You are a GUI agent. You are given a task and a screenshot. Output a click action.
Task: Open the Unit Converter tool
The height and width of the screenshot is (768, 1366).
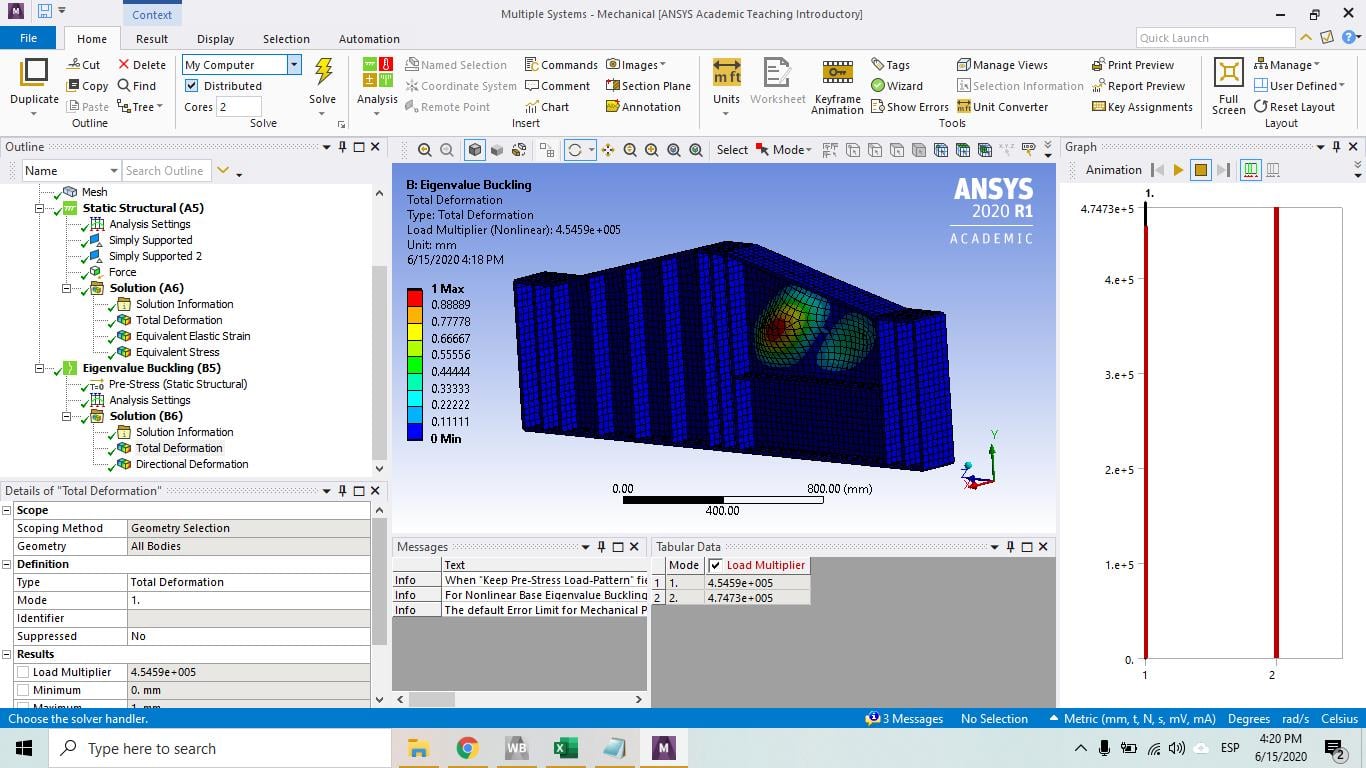[x=1002, y=107]
